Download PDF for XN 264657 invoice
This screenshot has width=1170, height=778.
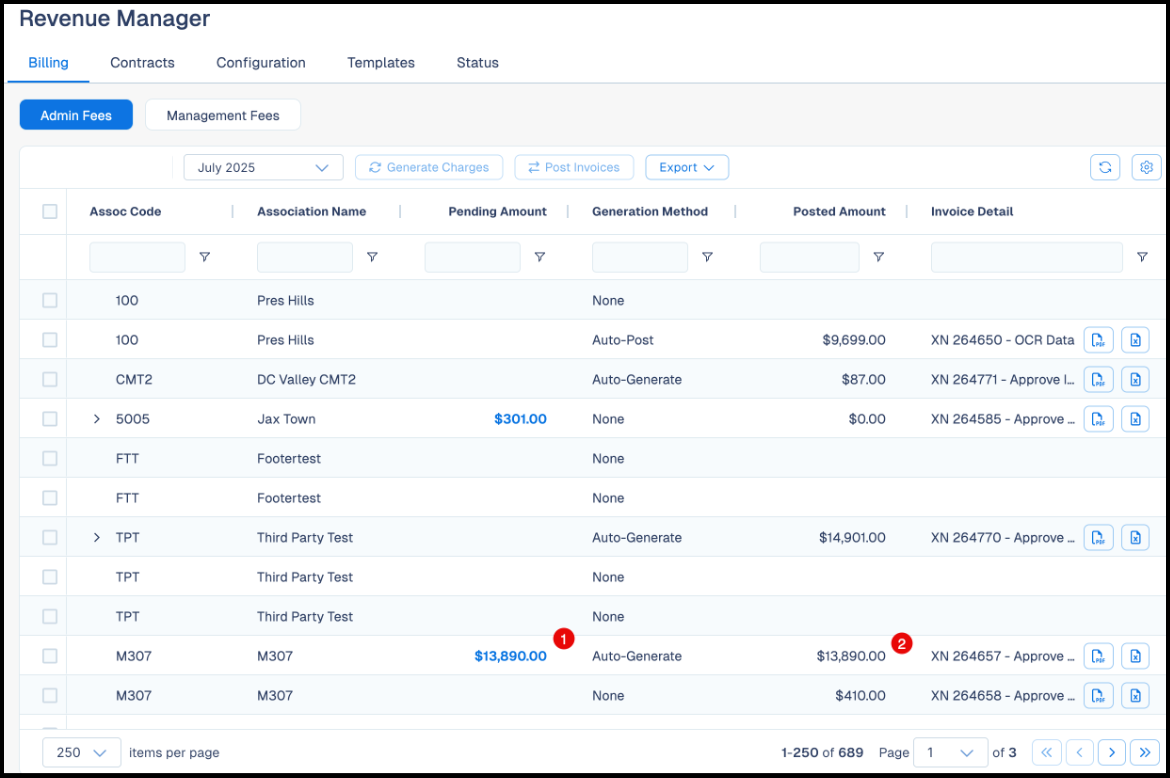[1098, 656]
